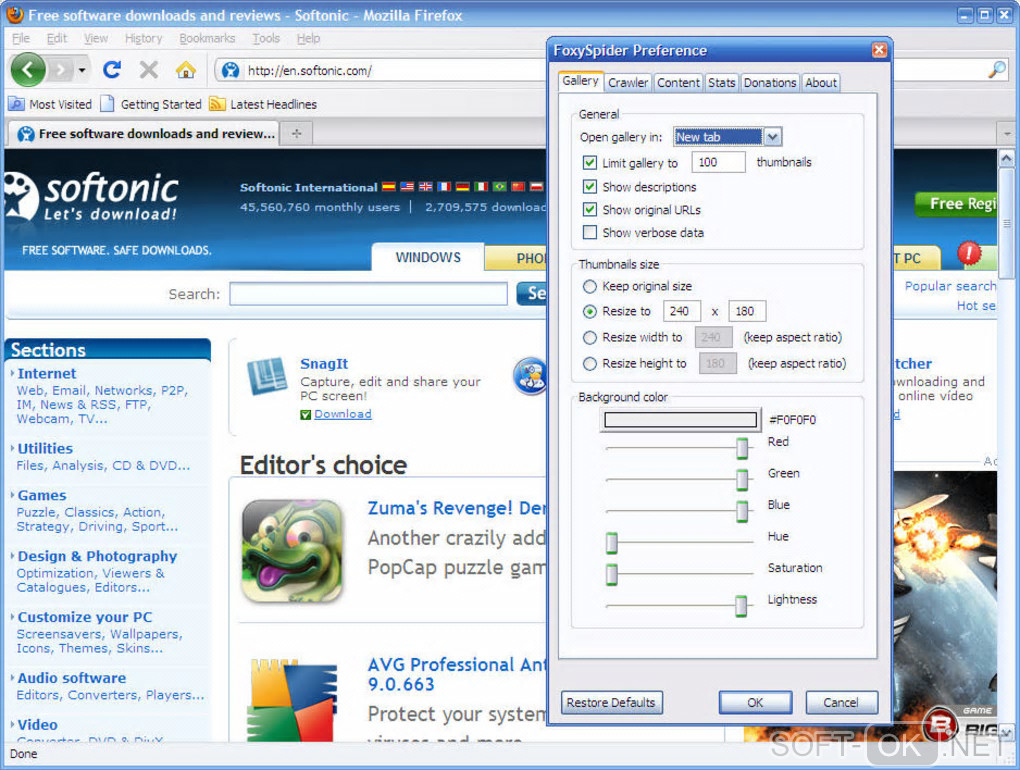Select the Resize width to radio button
Image resolution: width=1020 pixels, height=770 pixels.
pyautogui.click(x=589, y=338)
